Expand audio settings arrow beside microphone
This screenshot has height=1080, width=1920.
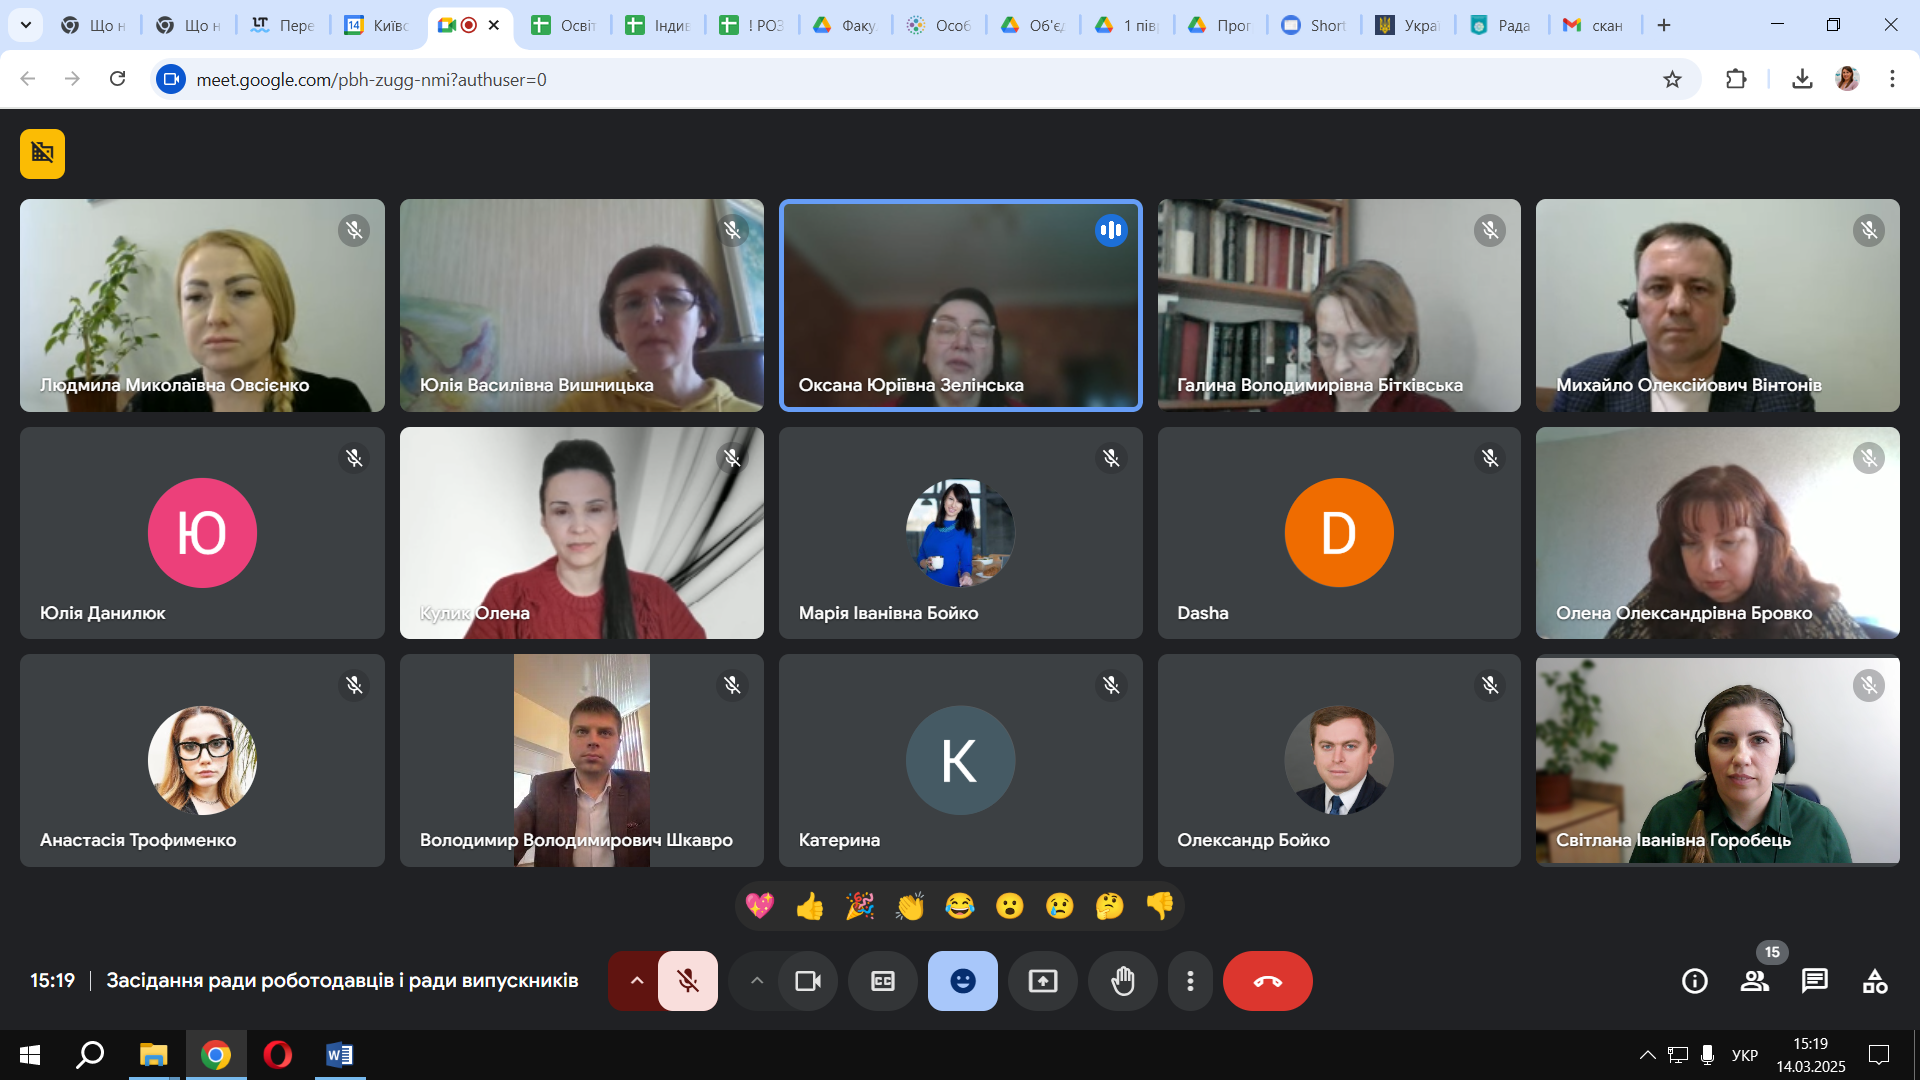tap(636, 981)
